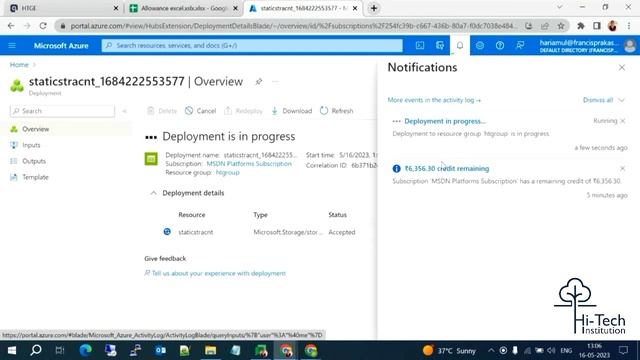Screen dimensions: 640x360
Task: Open the portal Settings gear
Action: coord(480,45)
